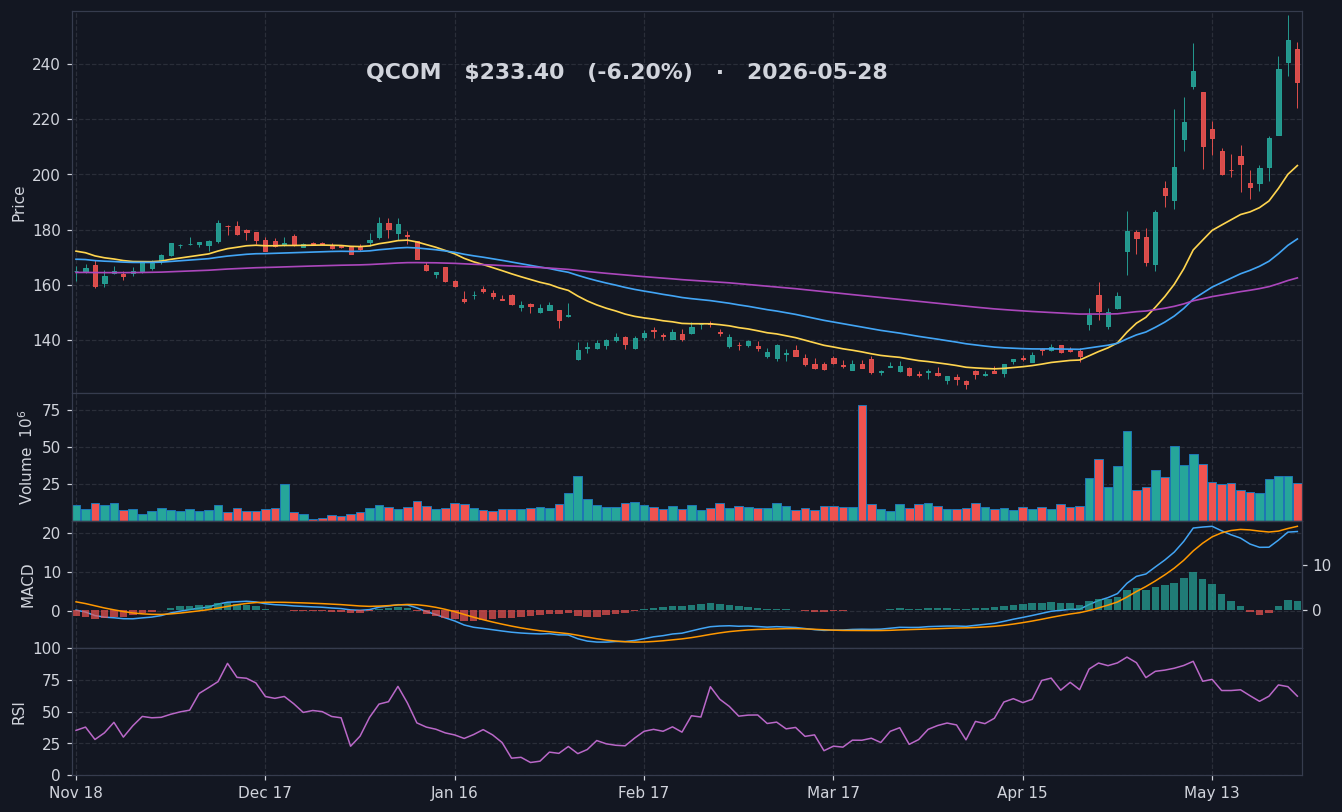The height and width of the screenshot is (812, 1342).
Task: Click the 10 tick on left MACD axis
Action: (52, 573)
